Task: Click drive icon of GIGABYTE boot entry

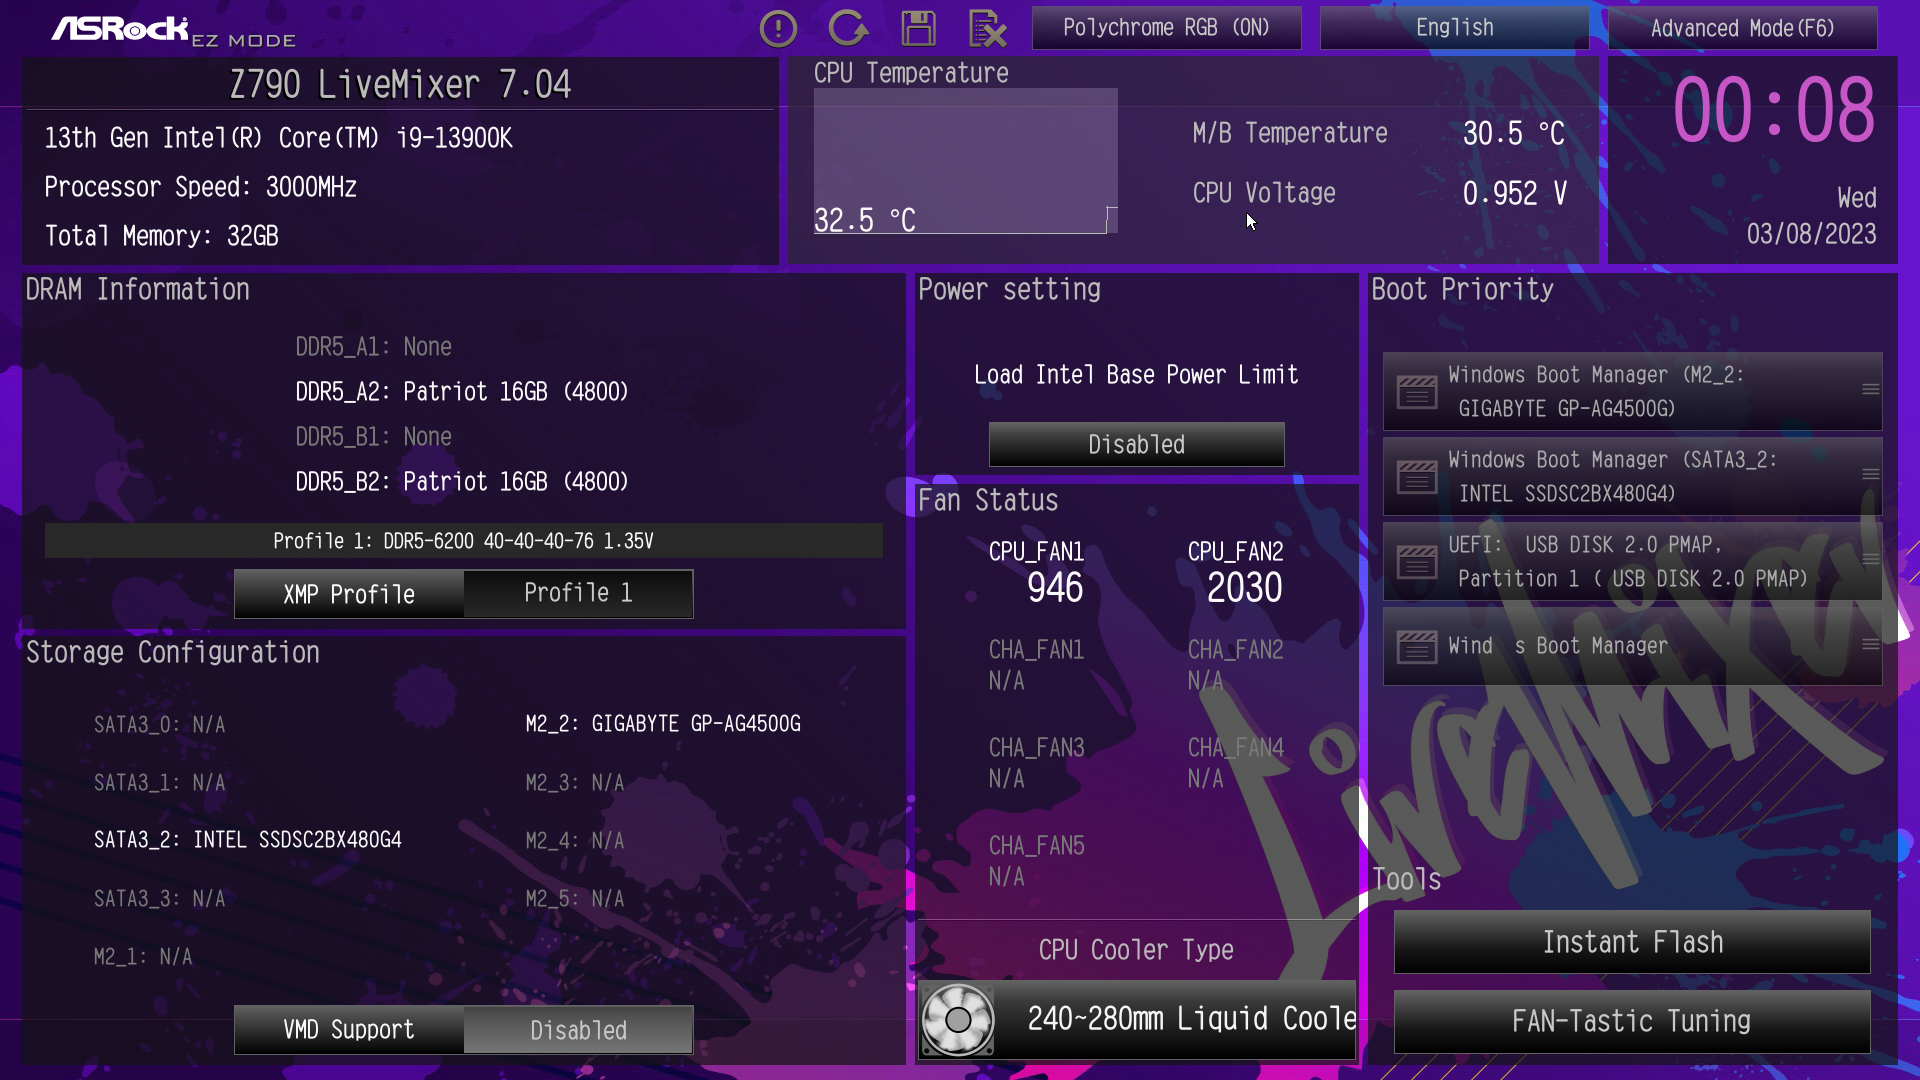Action: click(x=1416, y=391)
